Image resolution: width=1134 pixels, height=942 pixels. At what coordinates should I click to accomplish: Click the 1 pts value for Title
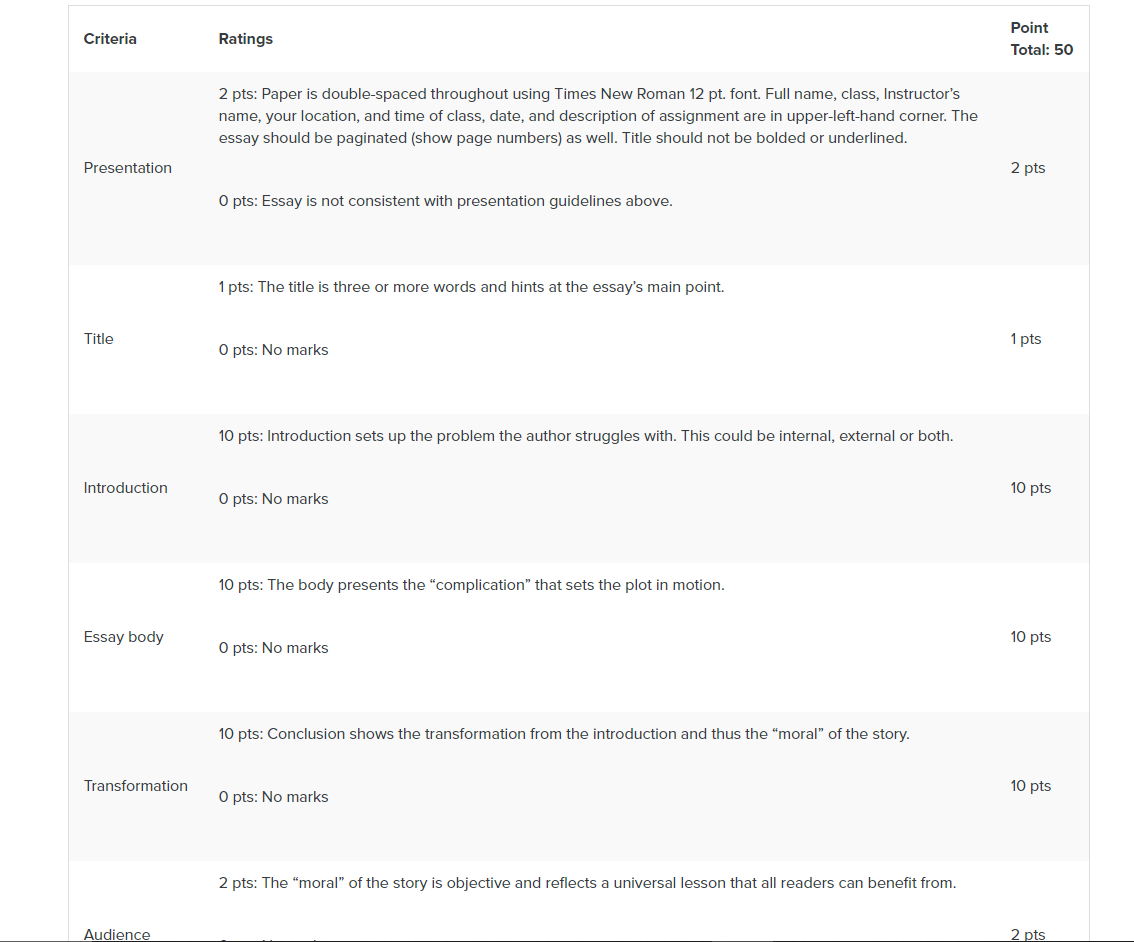tap(1026, 338)
